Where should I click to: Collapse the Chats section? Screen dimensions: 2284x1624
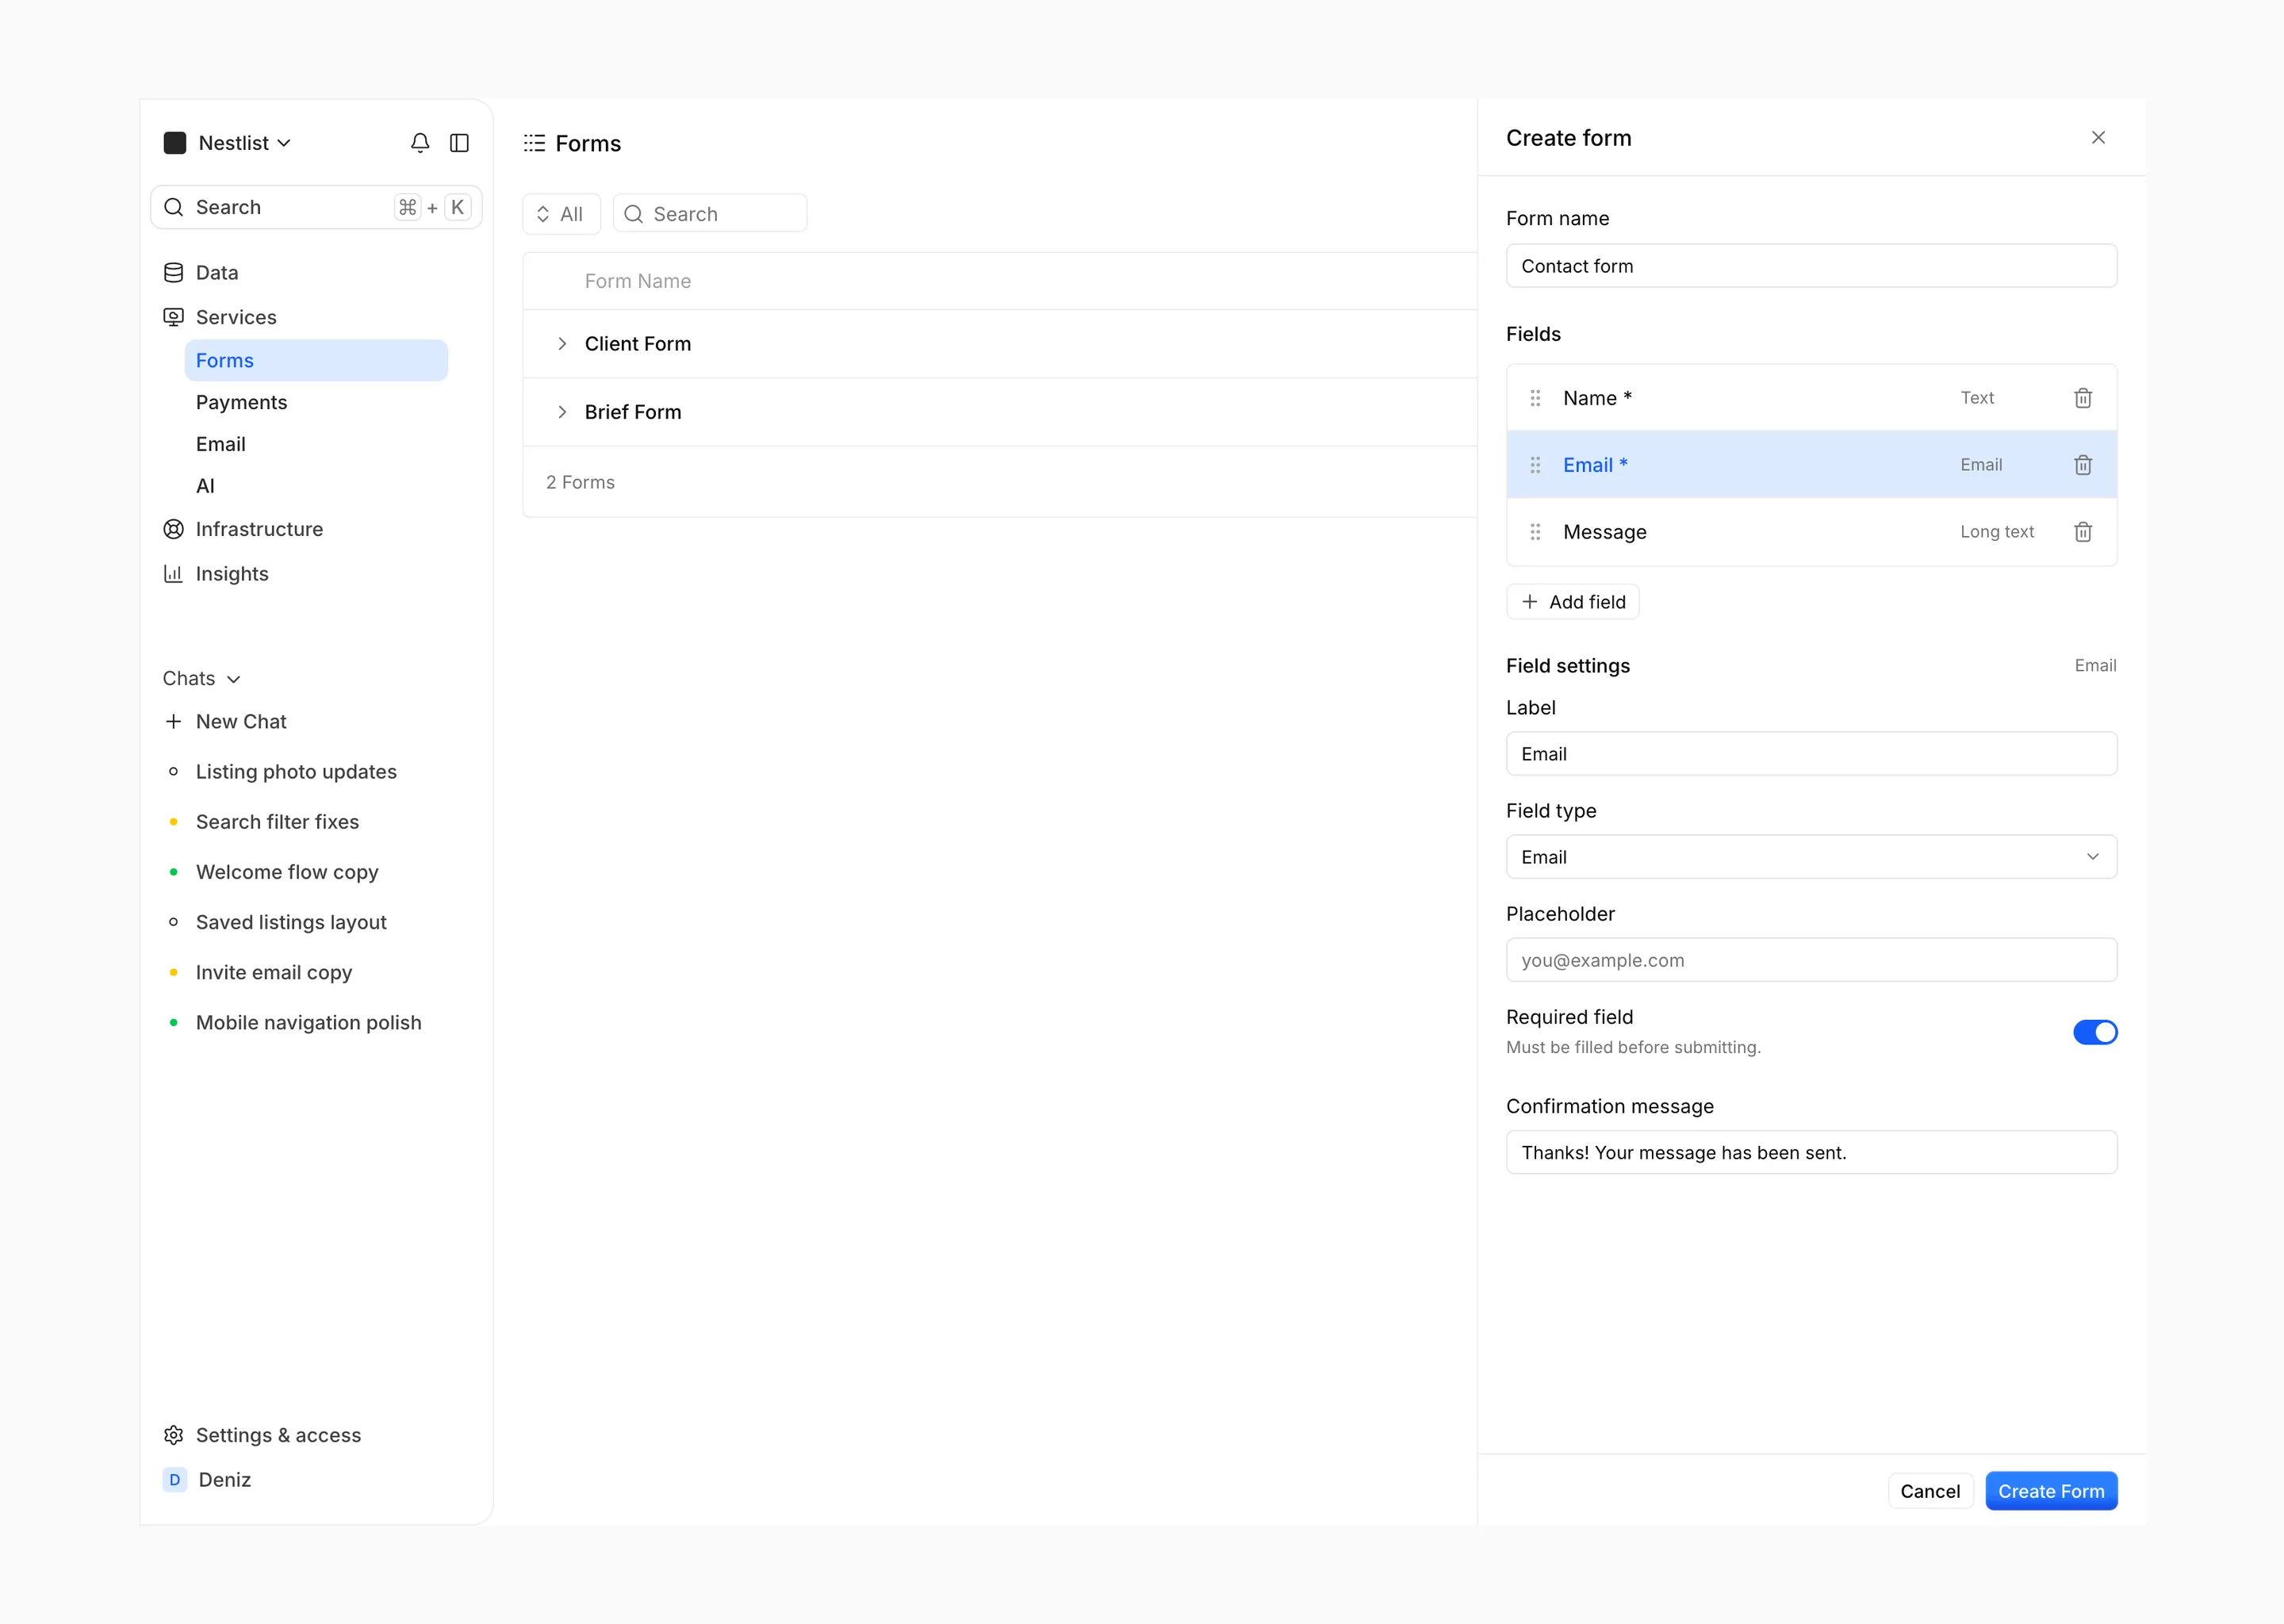pyautogui.click(x=202, y=678)
